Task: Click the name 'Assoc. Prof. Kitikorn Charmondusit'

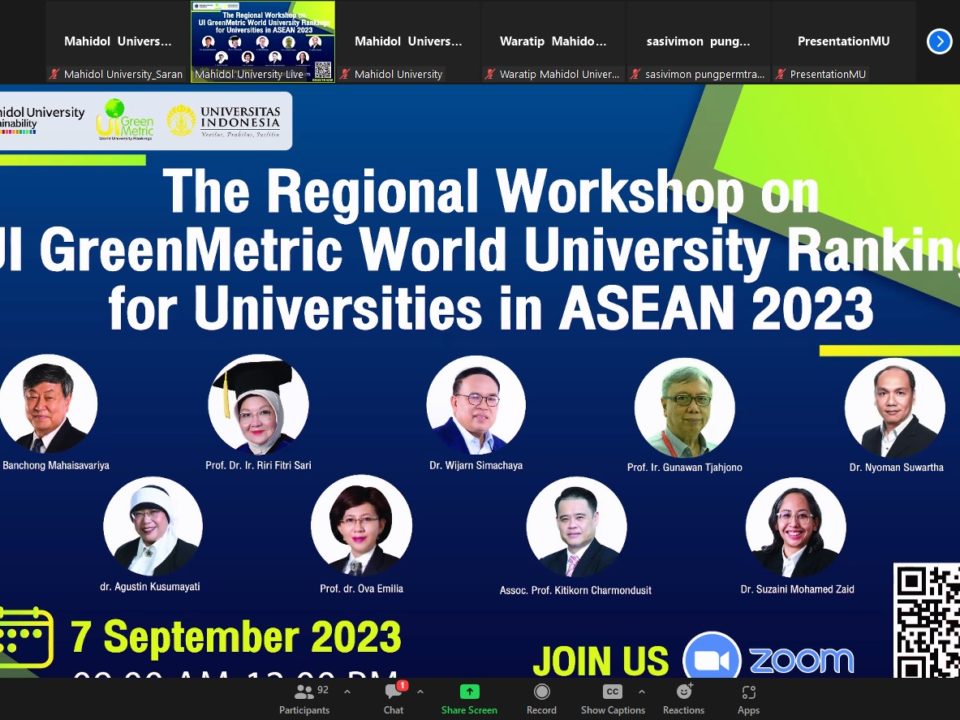Action: point(576,590)
